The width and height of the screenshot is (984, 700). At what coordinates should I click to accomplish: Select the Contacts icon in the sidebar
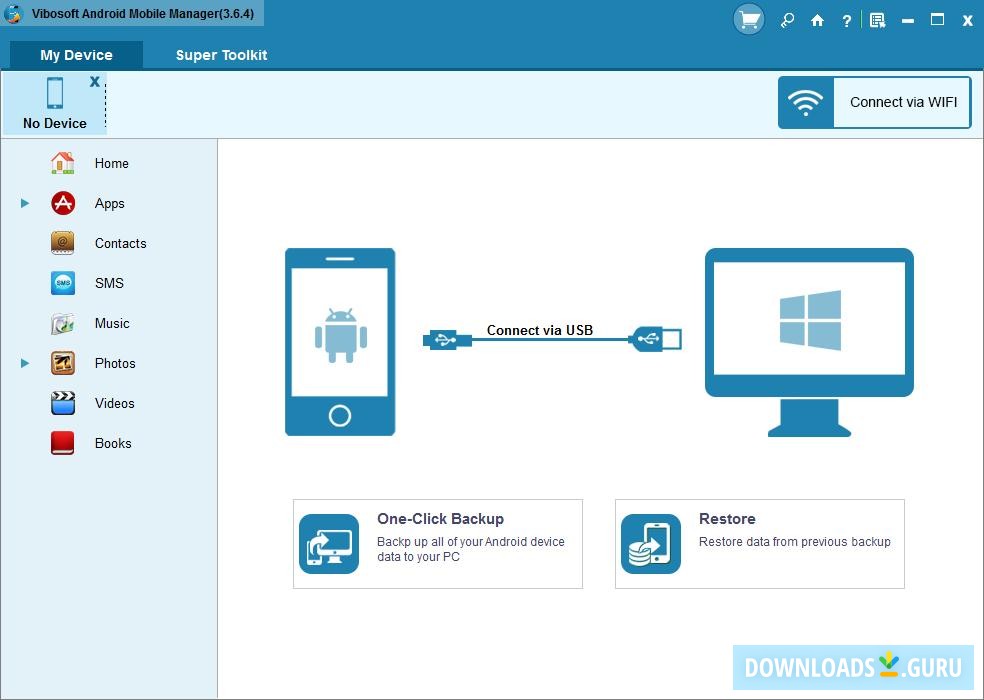click(x=61, y=243)
